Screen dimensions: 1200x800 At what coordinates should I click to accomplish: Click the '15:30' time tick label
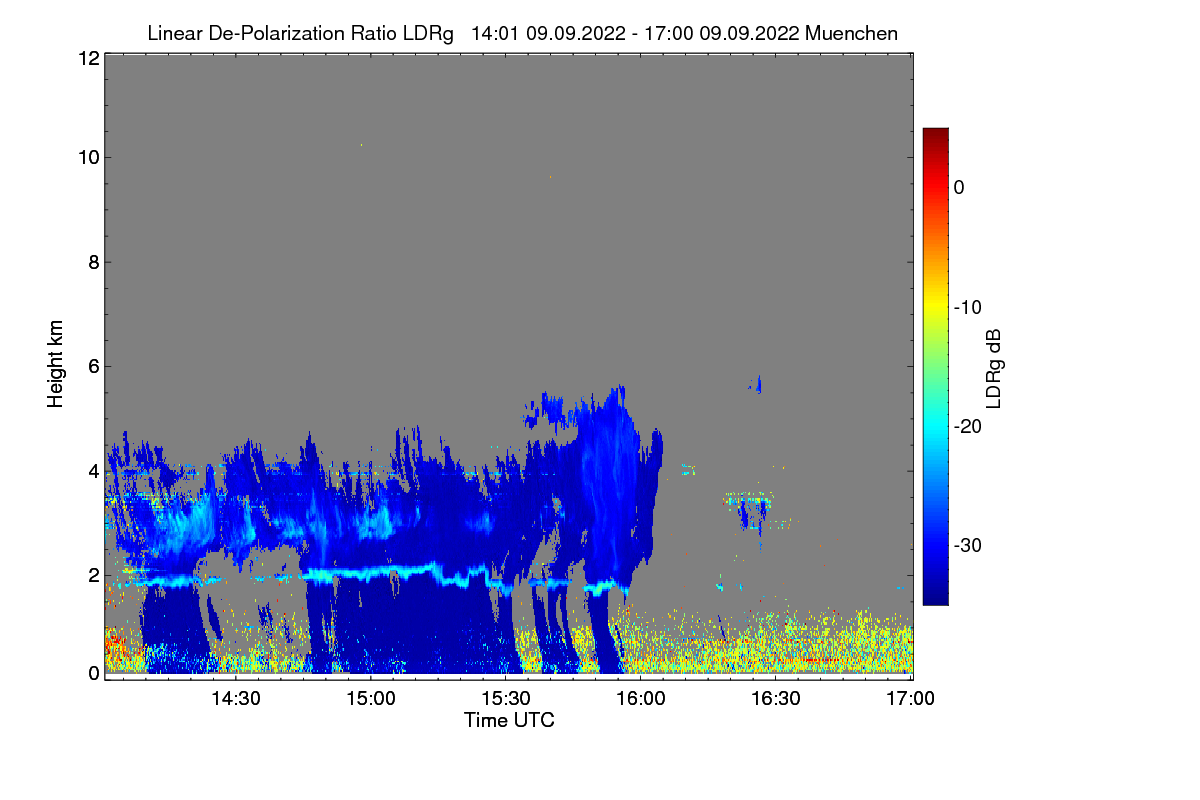[x=506, y=698]
